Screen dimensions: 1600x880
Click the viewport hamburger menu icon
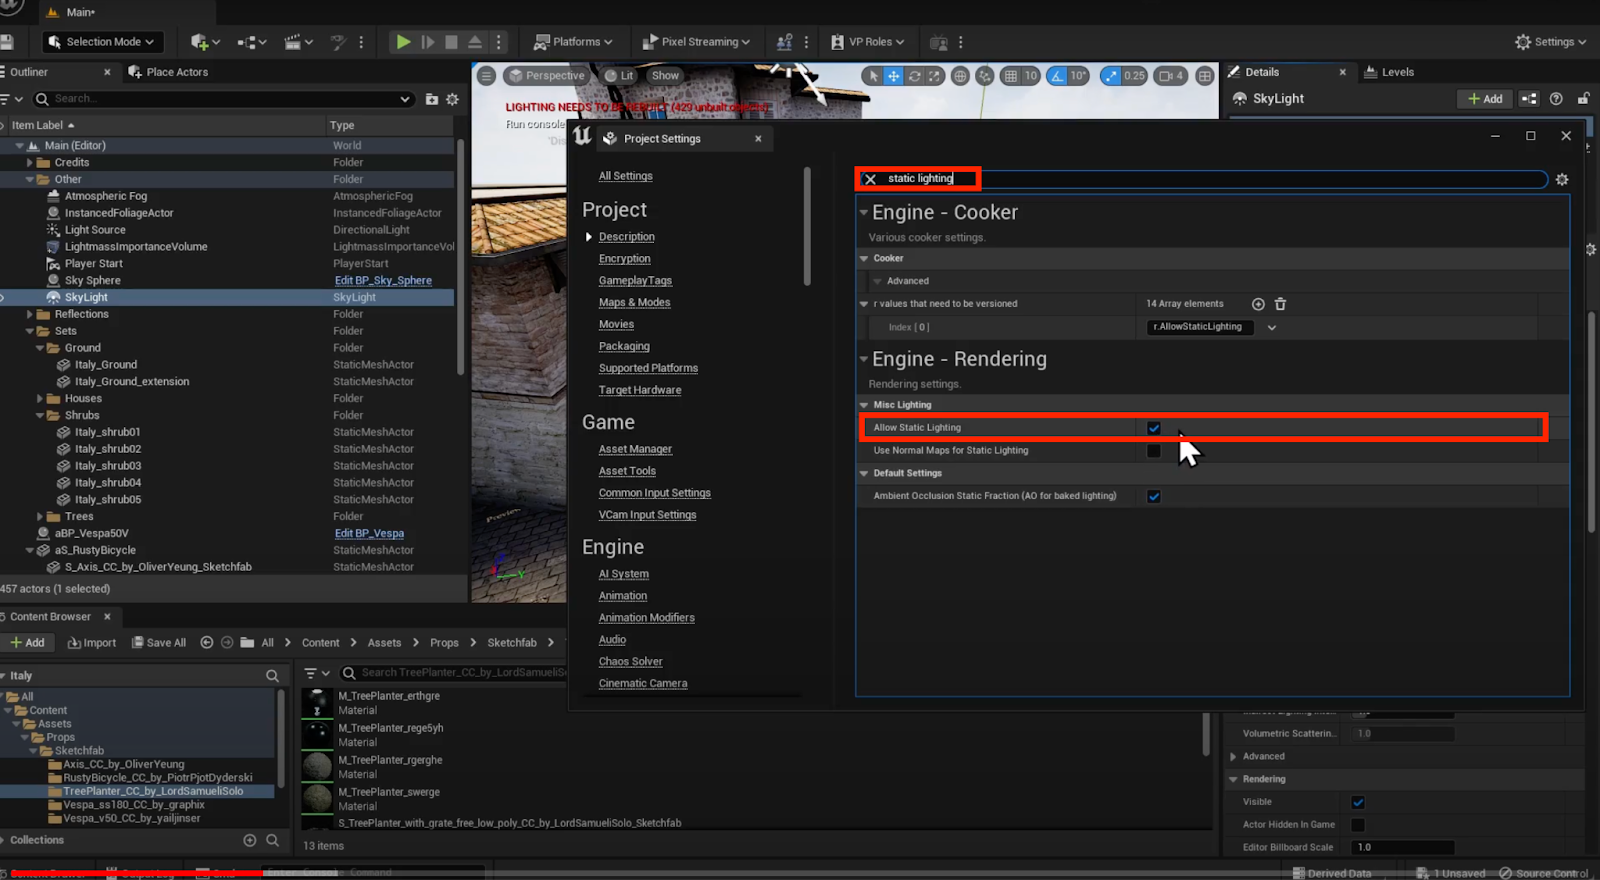tap(487, 76)
